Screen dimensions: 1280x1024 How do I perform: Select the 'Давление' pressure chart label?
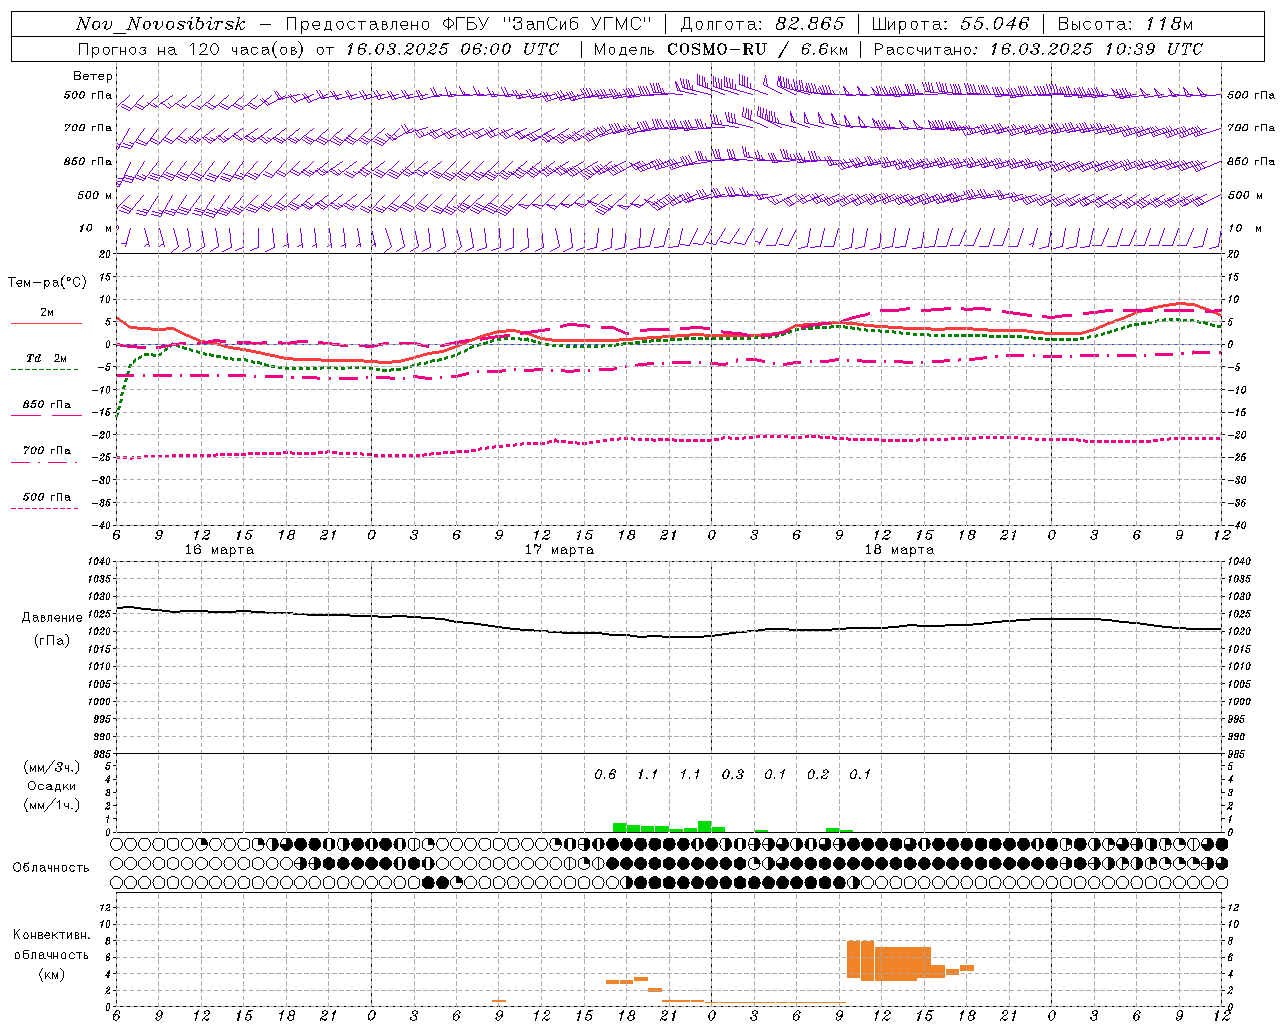52,618
